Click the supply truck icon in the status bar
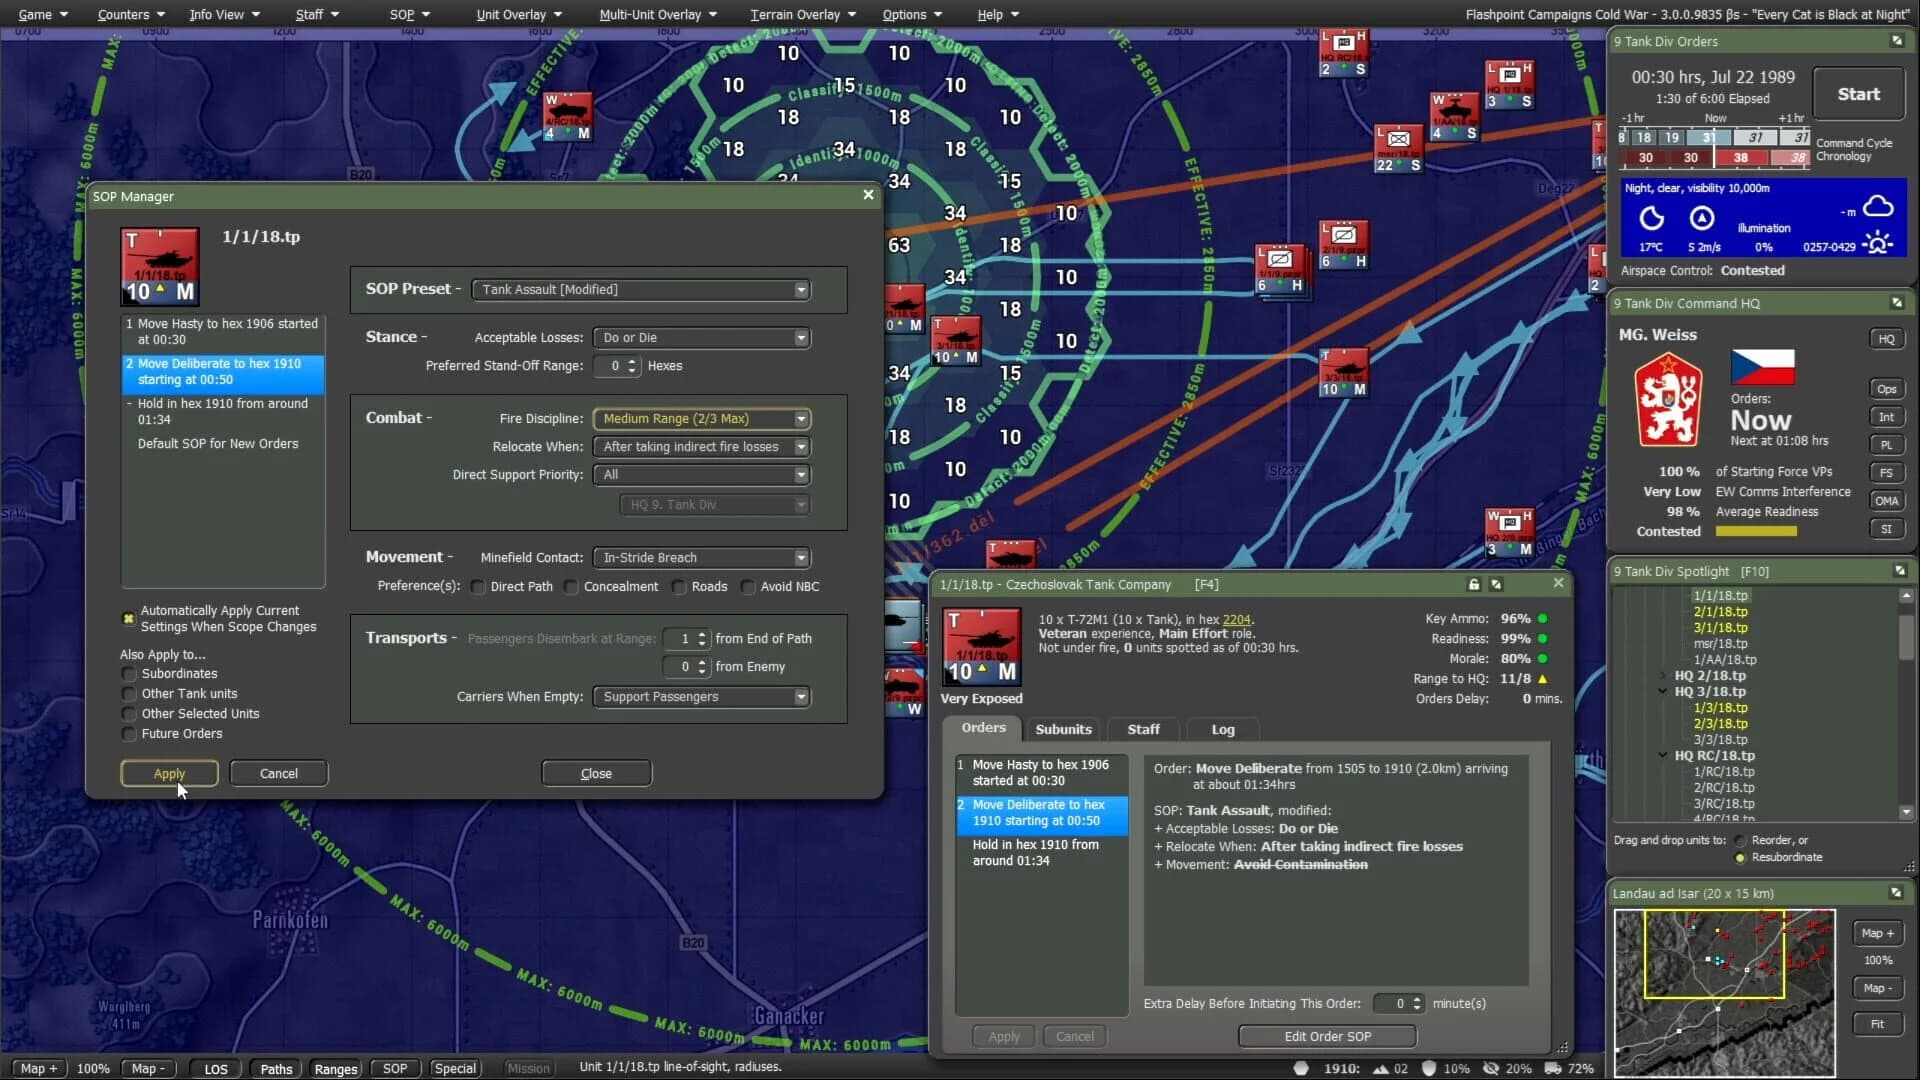 pos(1551,1068)
